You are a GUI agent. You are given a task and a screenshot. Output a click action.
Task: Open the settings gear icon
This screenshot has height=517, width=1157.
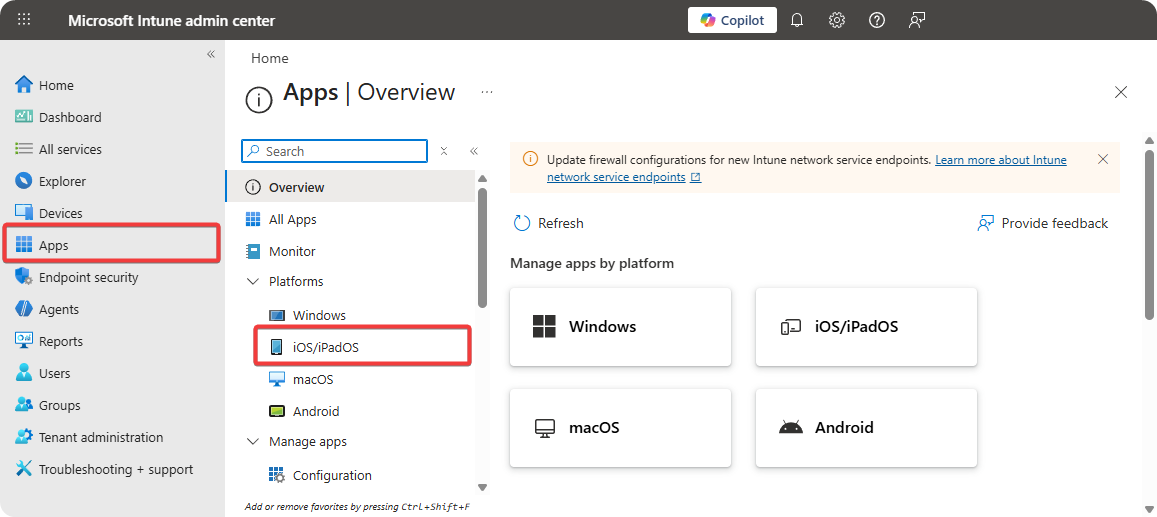pyautogui.click(x=837, y=20)
